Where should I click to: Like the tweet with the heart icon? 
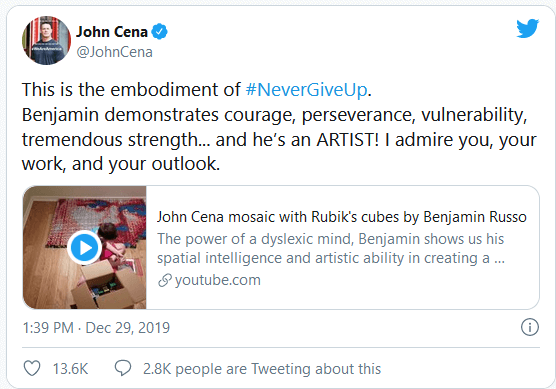point(32,368)
